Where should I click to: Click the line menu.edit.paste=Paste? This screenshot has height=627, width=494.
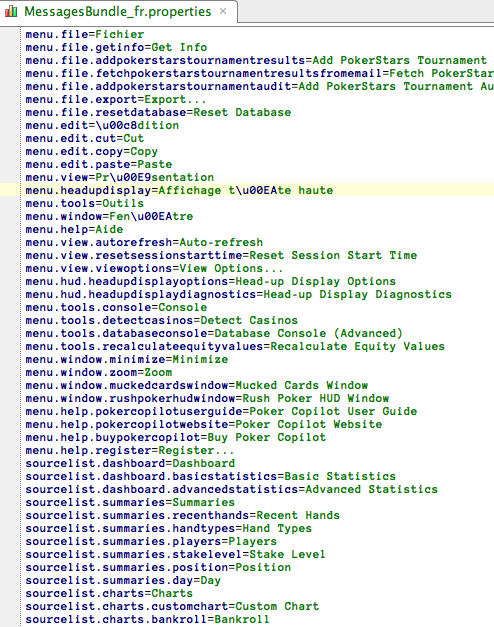pos(99,164)
